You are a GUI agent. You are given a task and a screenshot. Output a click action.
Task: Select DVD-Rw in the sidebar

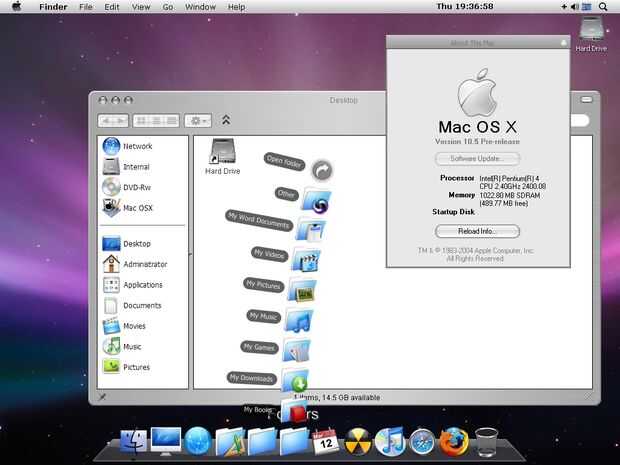click(127, 187)
